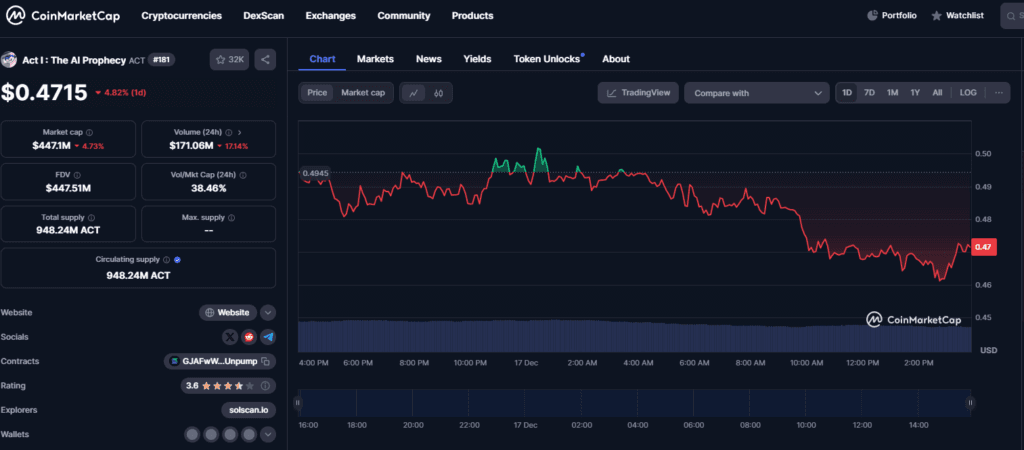Switch to the Yields tab
Viewport: 1024px width, 450px height.
(x=477, y=59)
